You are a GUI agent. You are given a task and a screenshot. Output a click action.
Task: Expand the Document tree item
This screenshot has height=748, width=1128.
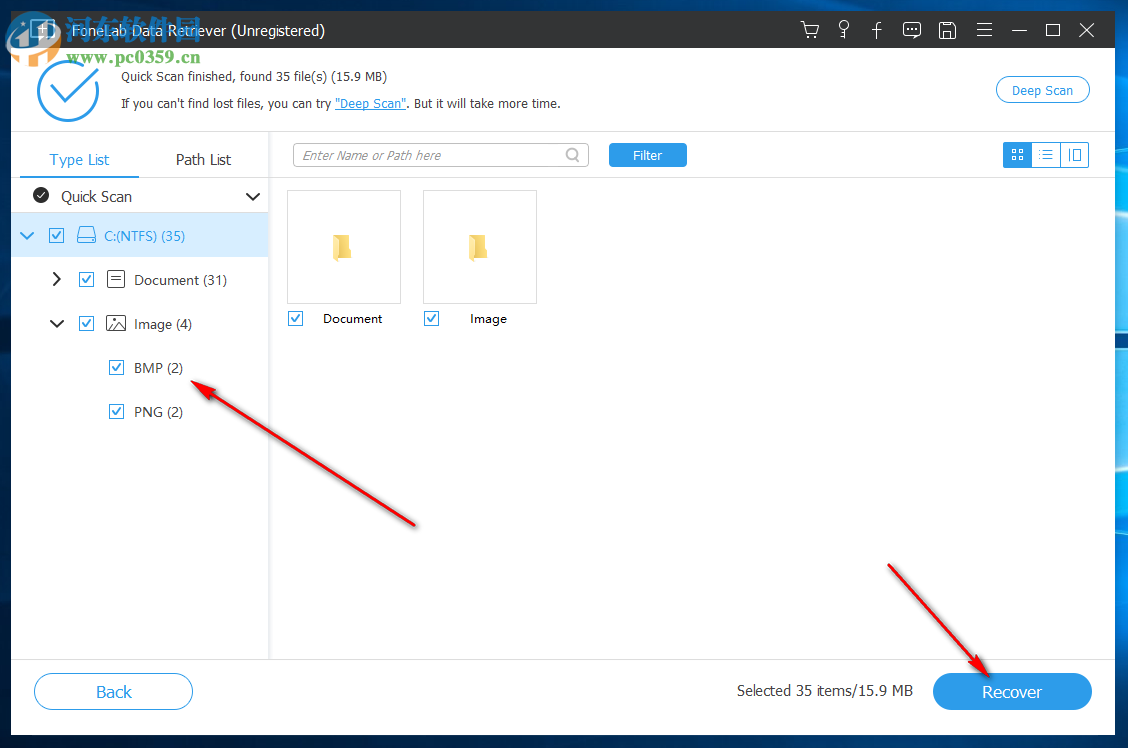[56, 279]
